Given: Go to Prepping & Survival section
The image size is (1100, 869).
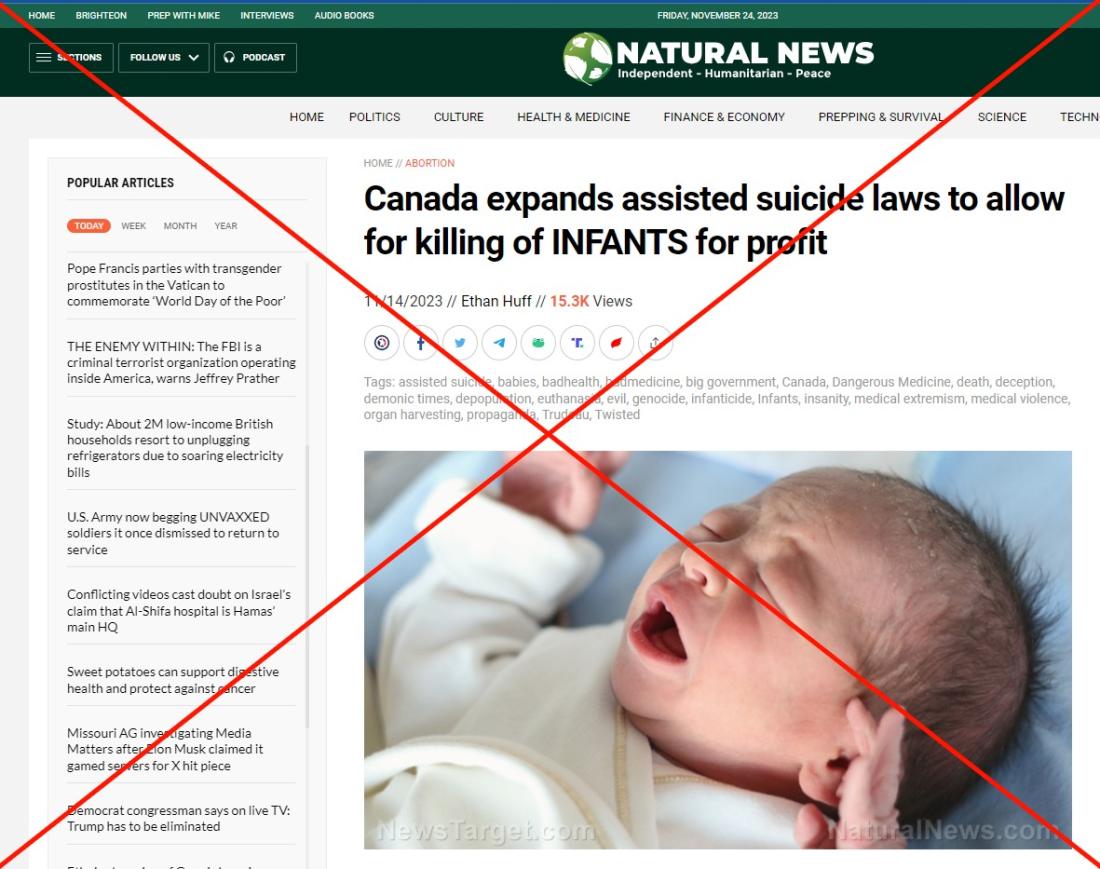Looking at the screenshot, I should [880, 117].
